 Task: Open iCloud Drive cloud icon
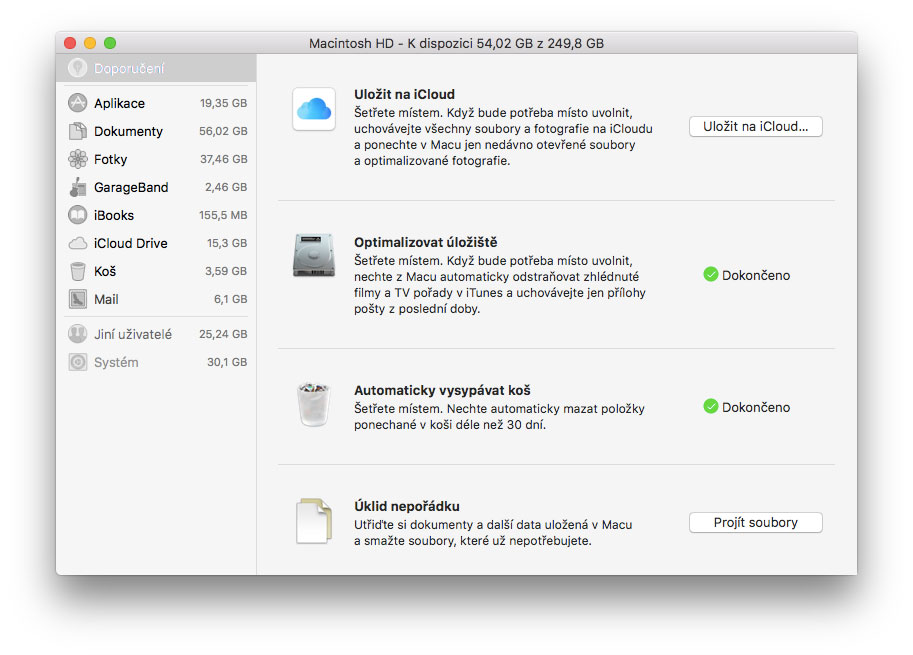click(77, 243)
